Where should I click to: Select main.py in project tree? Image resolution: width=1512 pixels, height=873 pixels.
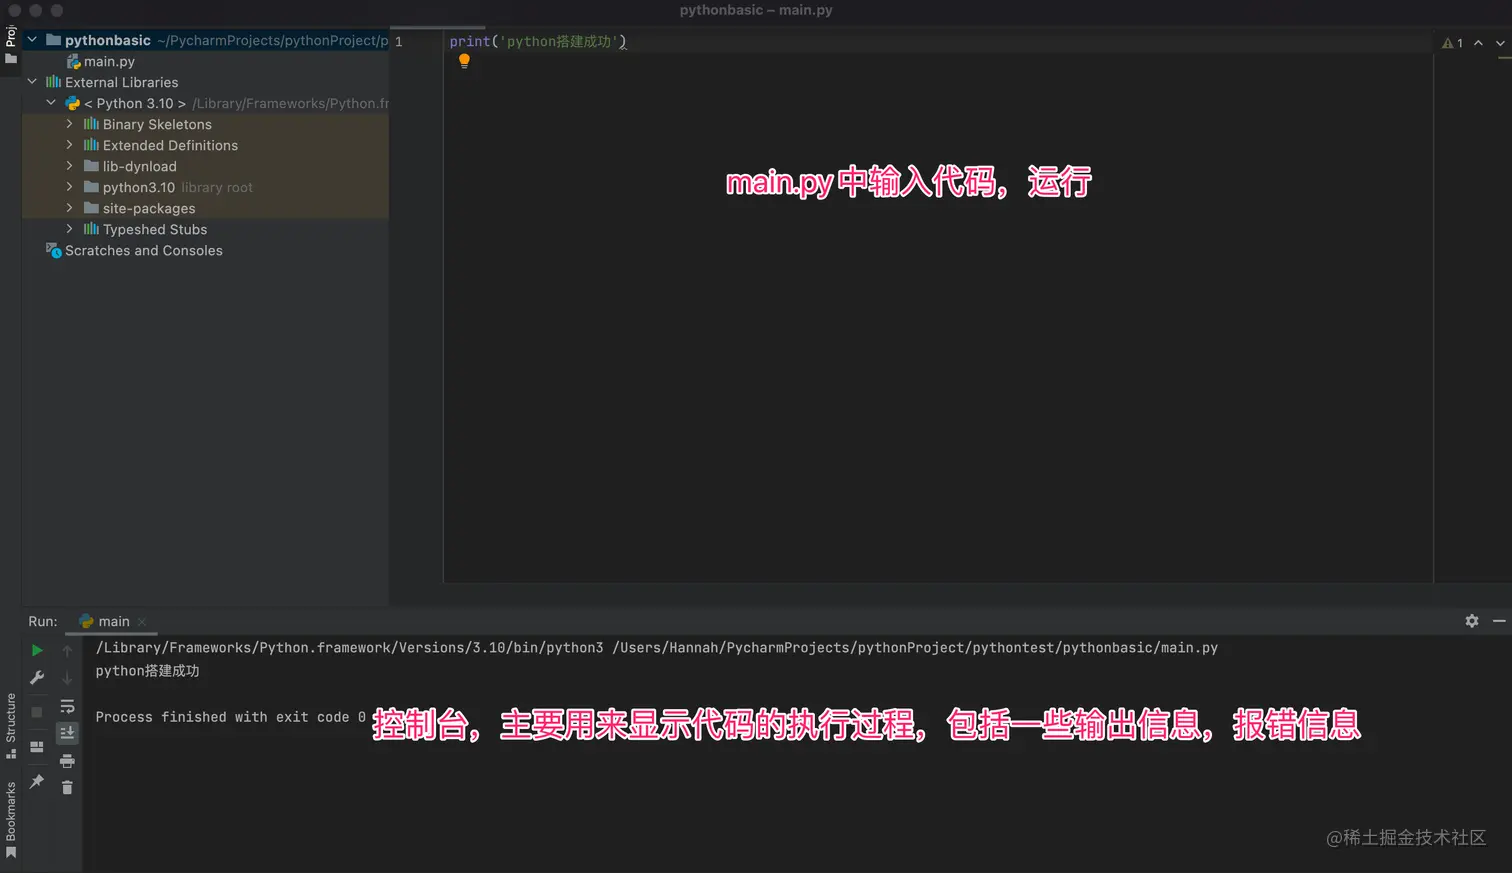109,61
